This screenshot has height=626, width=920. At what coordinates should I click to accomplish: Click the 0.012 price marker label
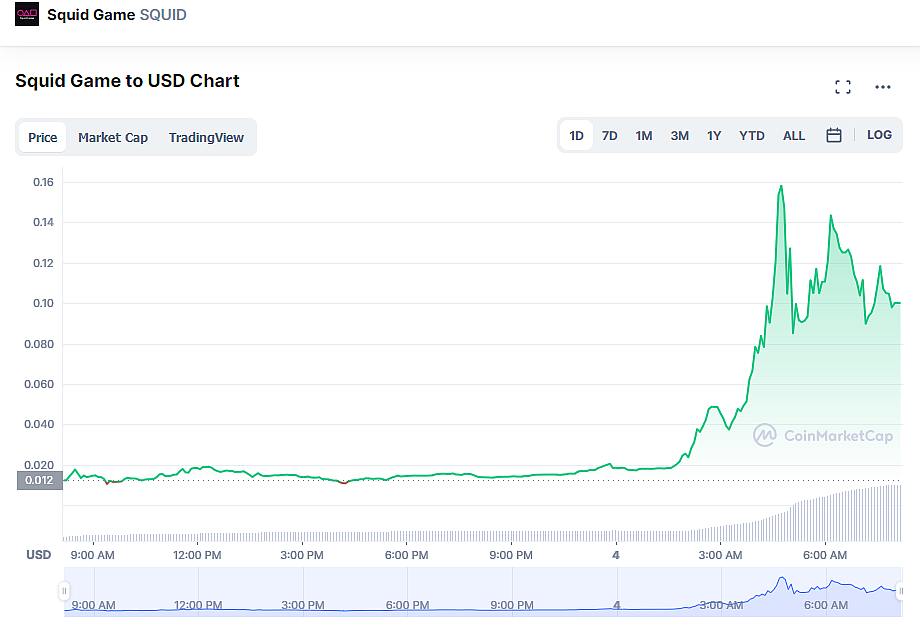point(39,480)
